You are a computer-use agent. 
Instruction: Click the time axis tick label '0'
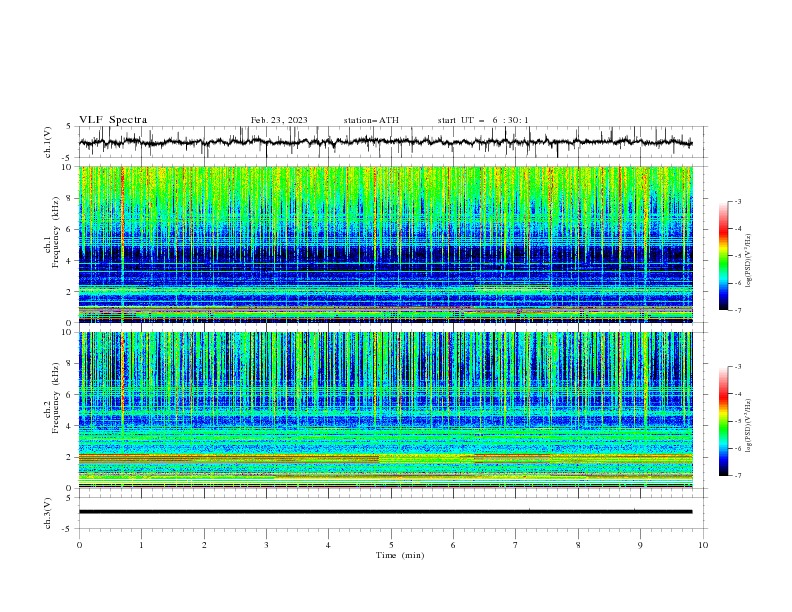pos(79,545)
